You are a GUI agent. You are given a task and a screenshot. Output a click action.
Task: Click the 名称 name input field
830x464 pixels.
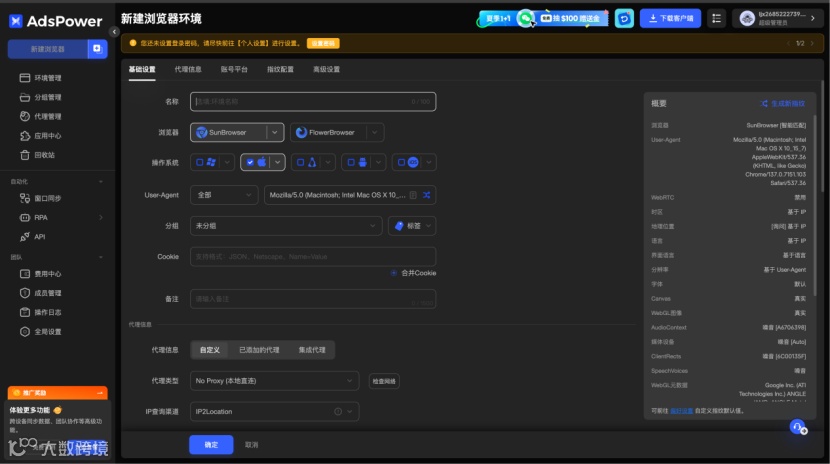(x=313, y=102)
